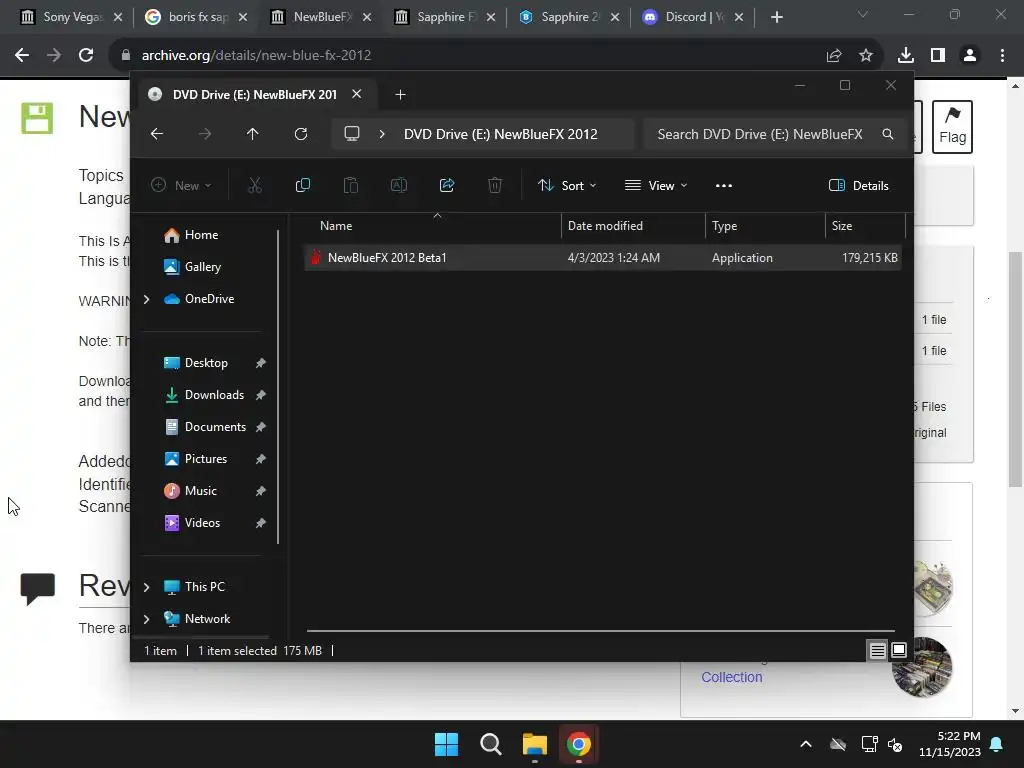Open Chrome side panel icon

pos(938,56)
